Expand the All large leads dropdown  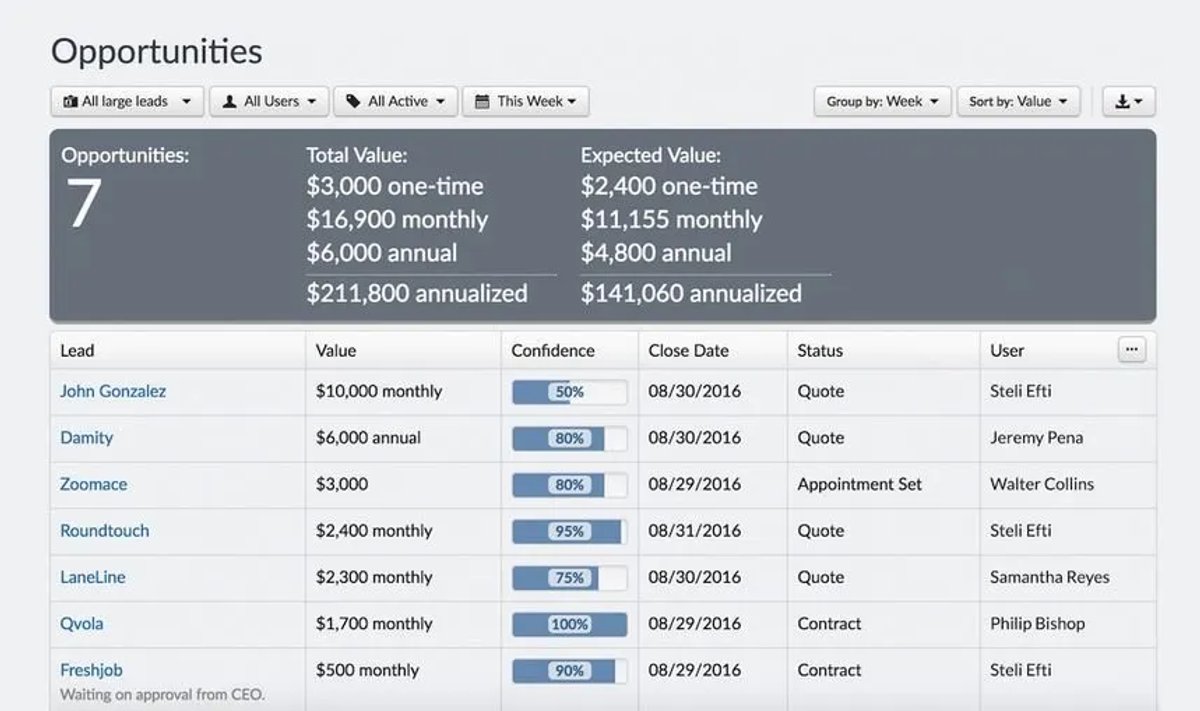(x=127, y=101)
